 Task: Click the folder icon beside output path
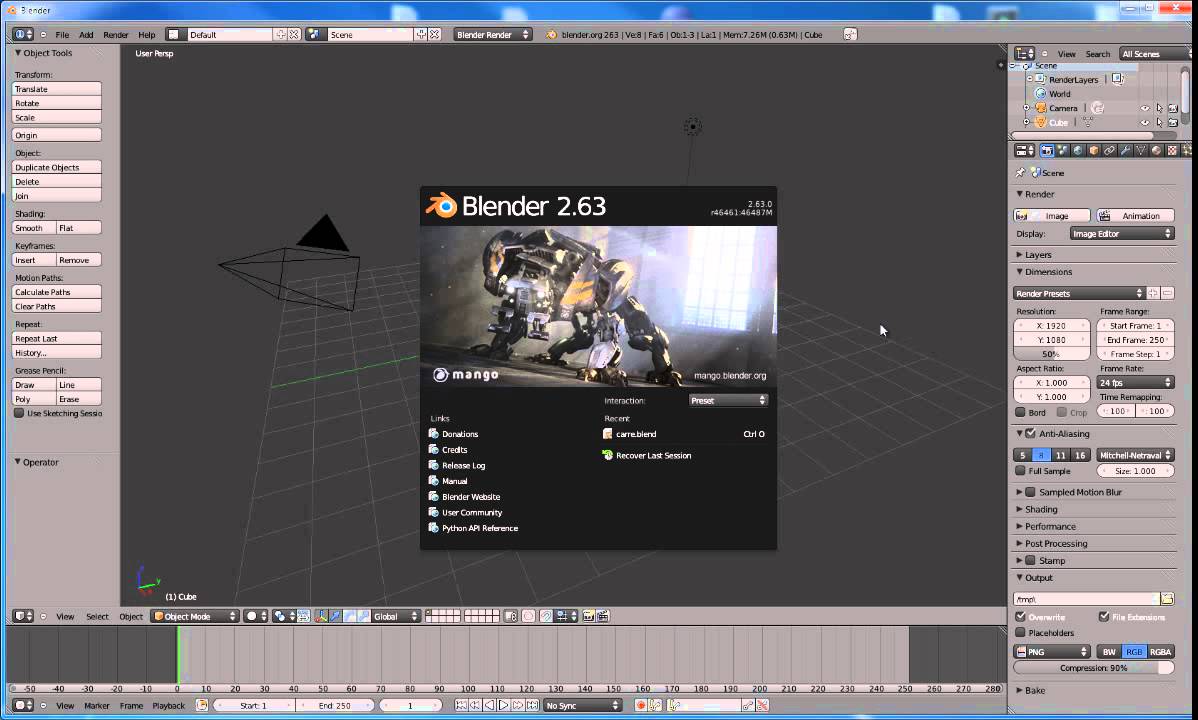[1167, 598]
